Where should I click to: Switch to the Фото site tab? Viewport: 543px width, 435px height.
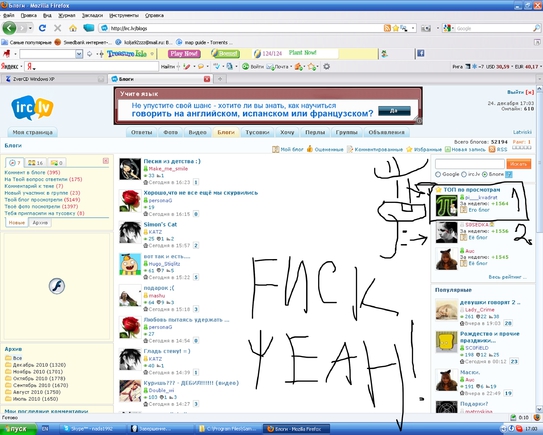coord(170,132)
